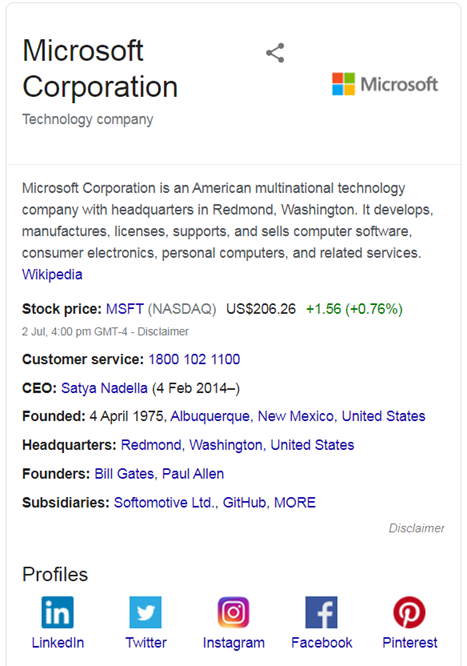Open the Pinterest profile icon
Screen dimensions: 467x666
tap(409, 612)
